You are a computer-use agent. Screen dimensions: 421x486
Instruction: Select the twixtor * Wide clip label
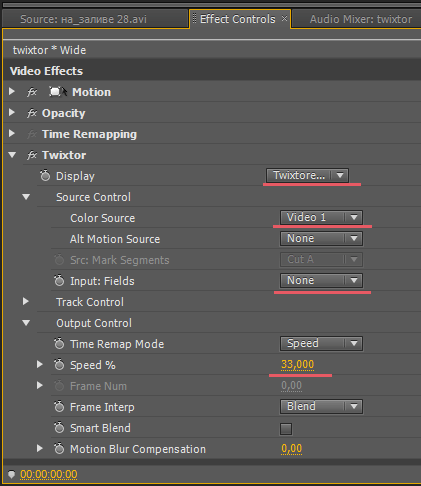click(49, 50)
